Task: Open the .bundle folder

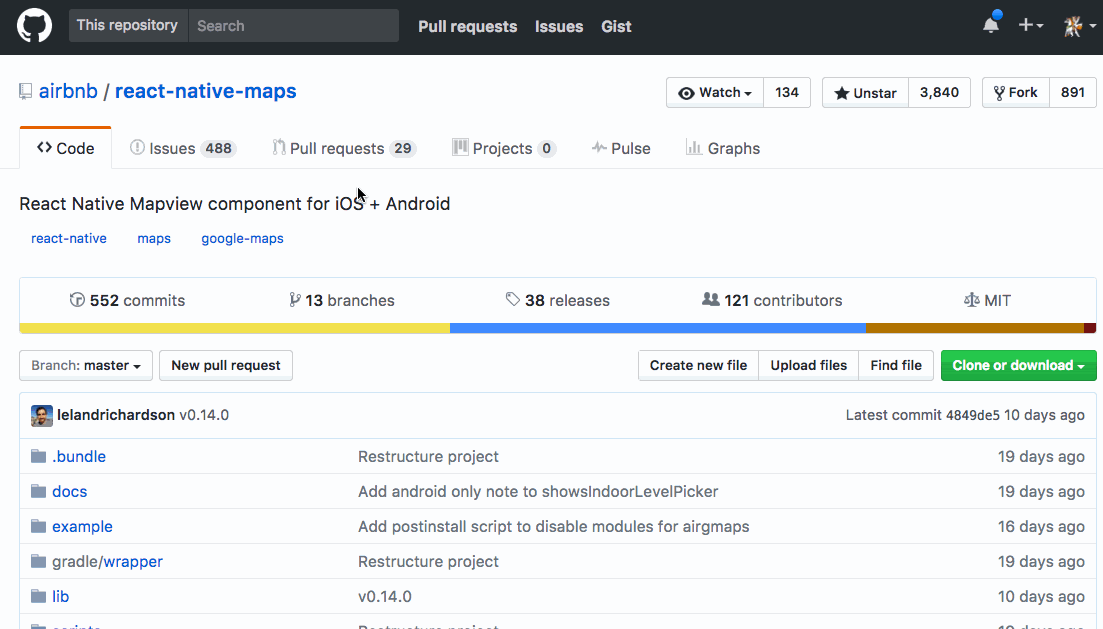Action: click(79, 456)
